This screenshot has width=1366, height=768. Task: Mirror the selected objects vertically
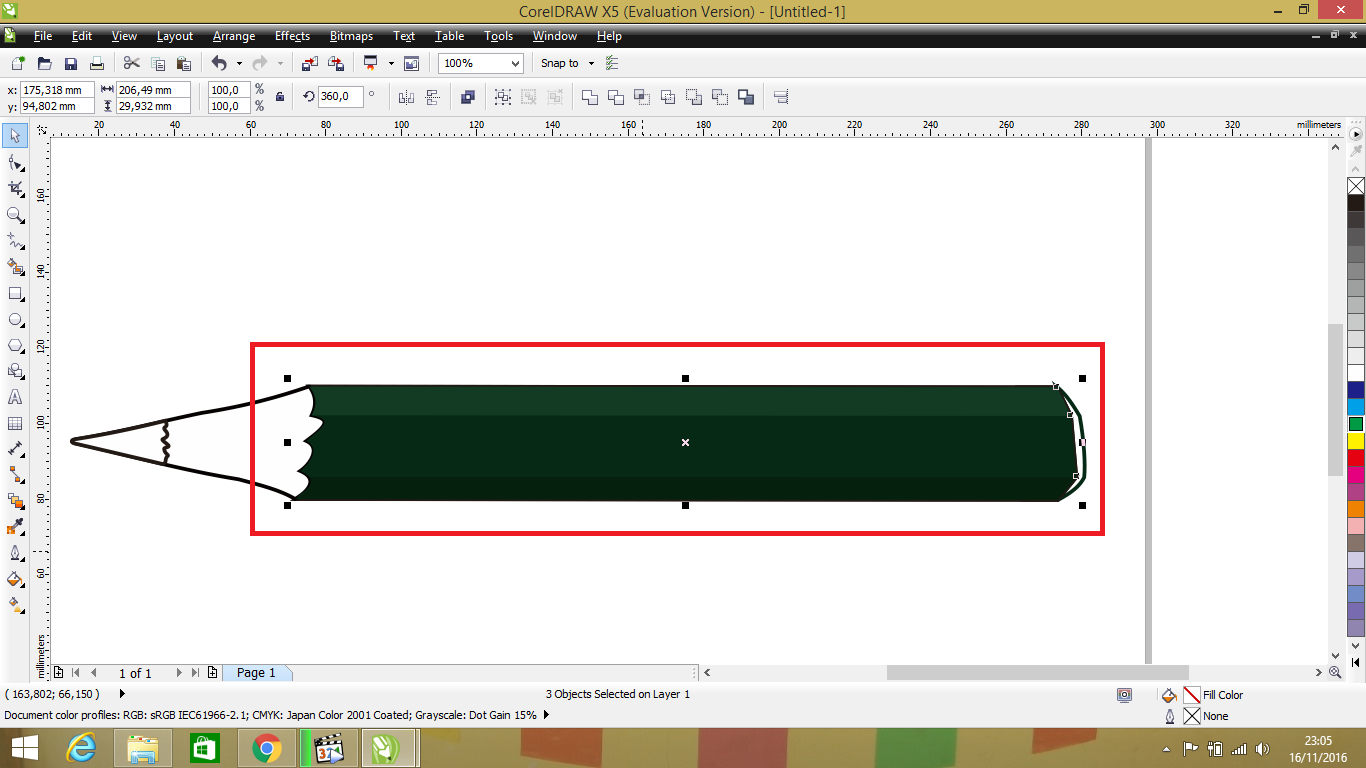pyautogui.click(x=431, y=96)
